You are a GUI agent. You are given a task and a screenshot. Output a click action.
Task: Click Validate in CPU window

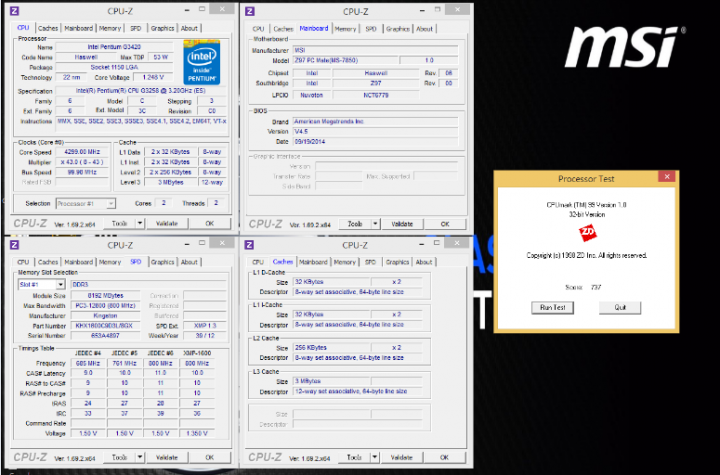click(167, 223)
